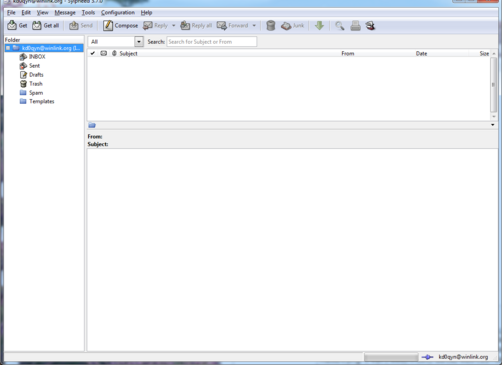Sort messages by Subject column
Screen dimensions: 502x365
128,53
